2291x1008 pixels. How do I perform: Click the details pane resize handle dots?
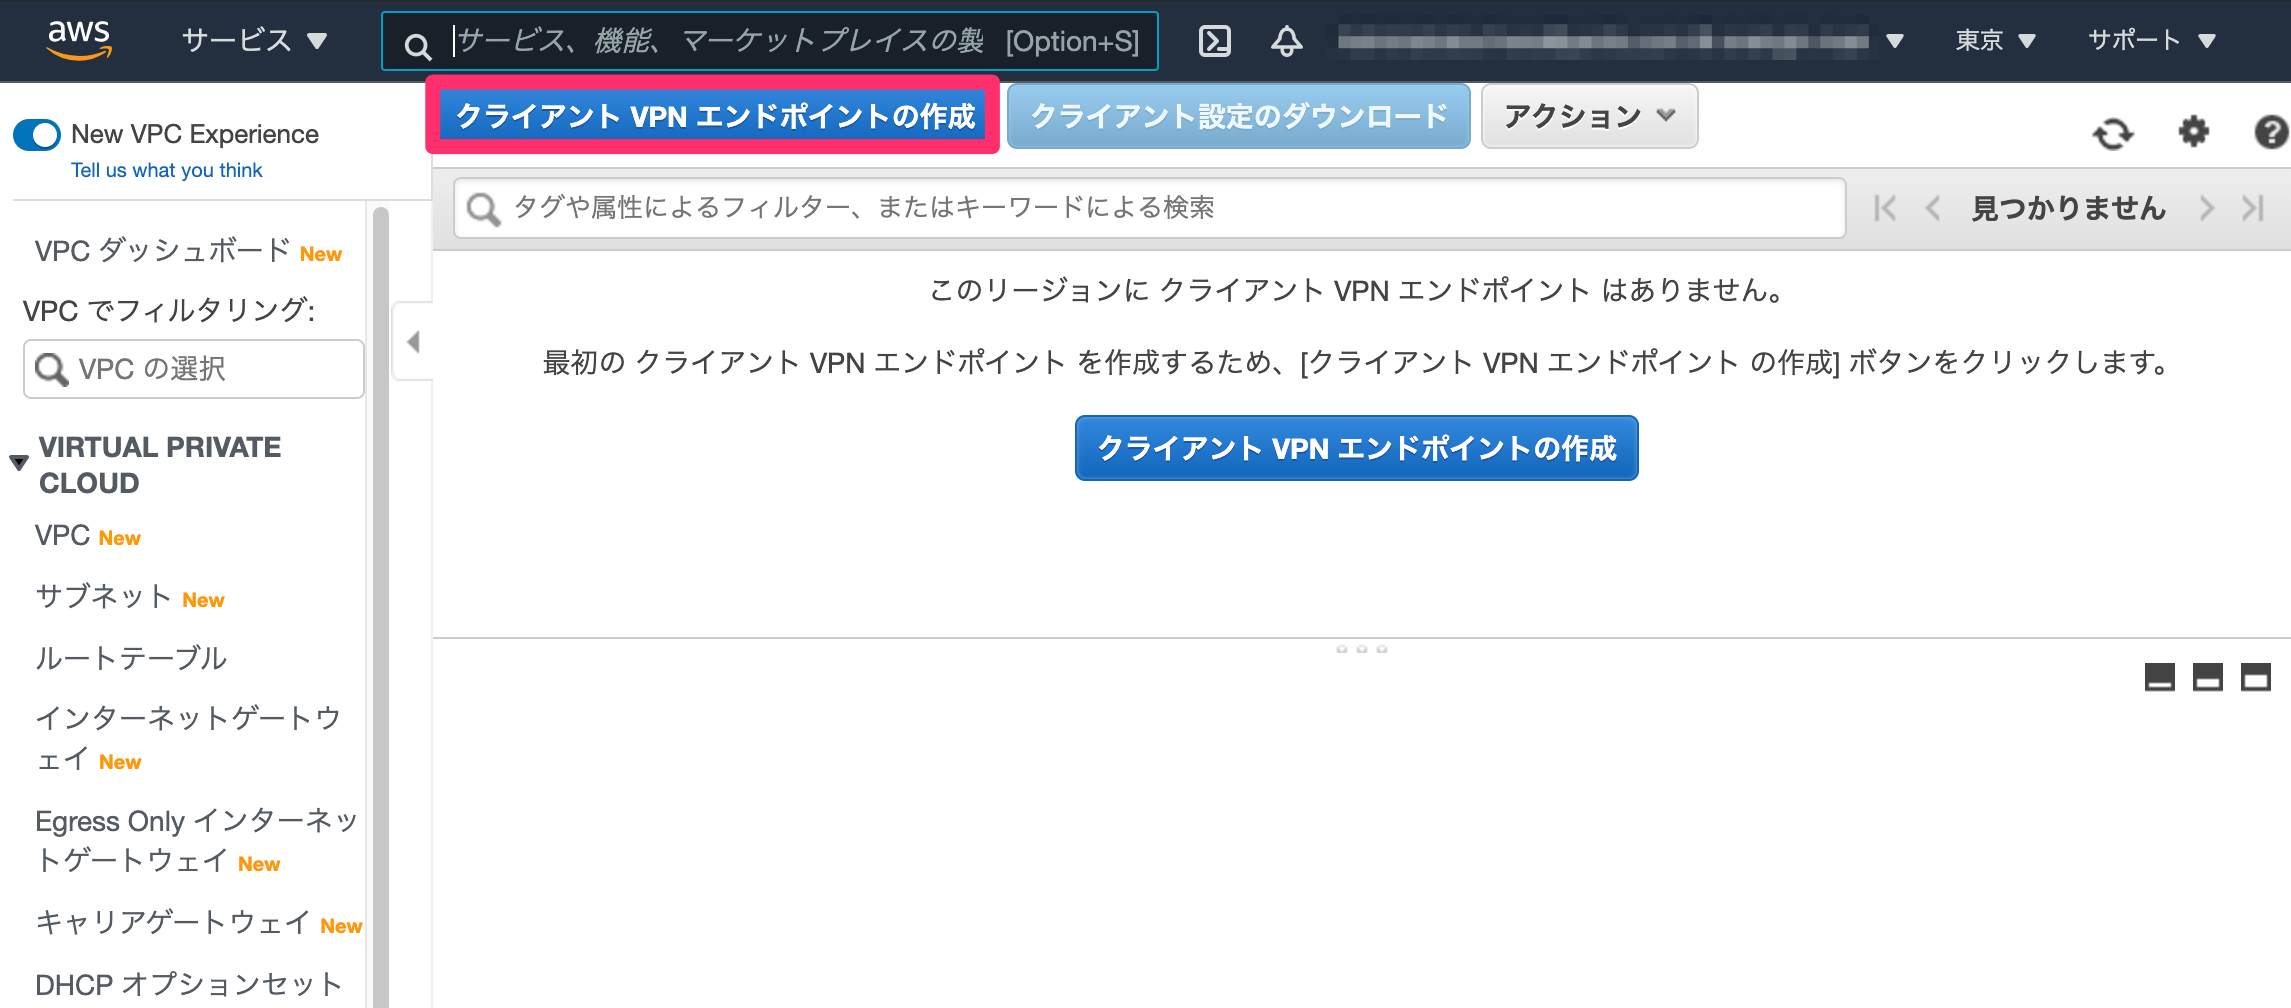pos(1361,649)
